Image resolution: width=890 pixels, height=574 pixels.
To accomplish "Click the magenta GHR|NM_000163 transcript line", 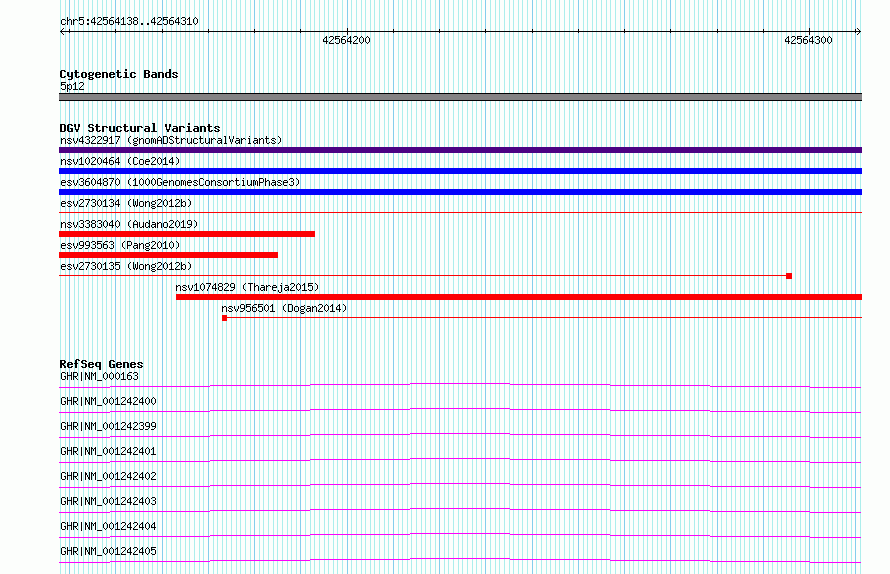I will pyautogui.click(x=460, y=386).
